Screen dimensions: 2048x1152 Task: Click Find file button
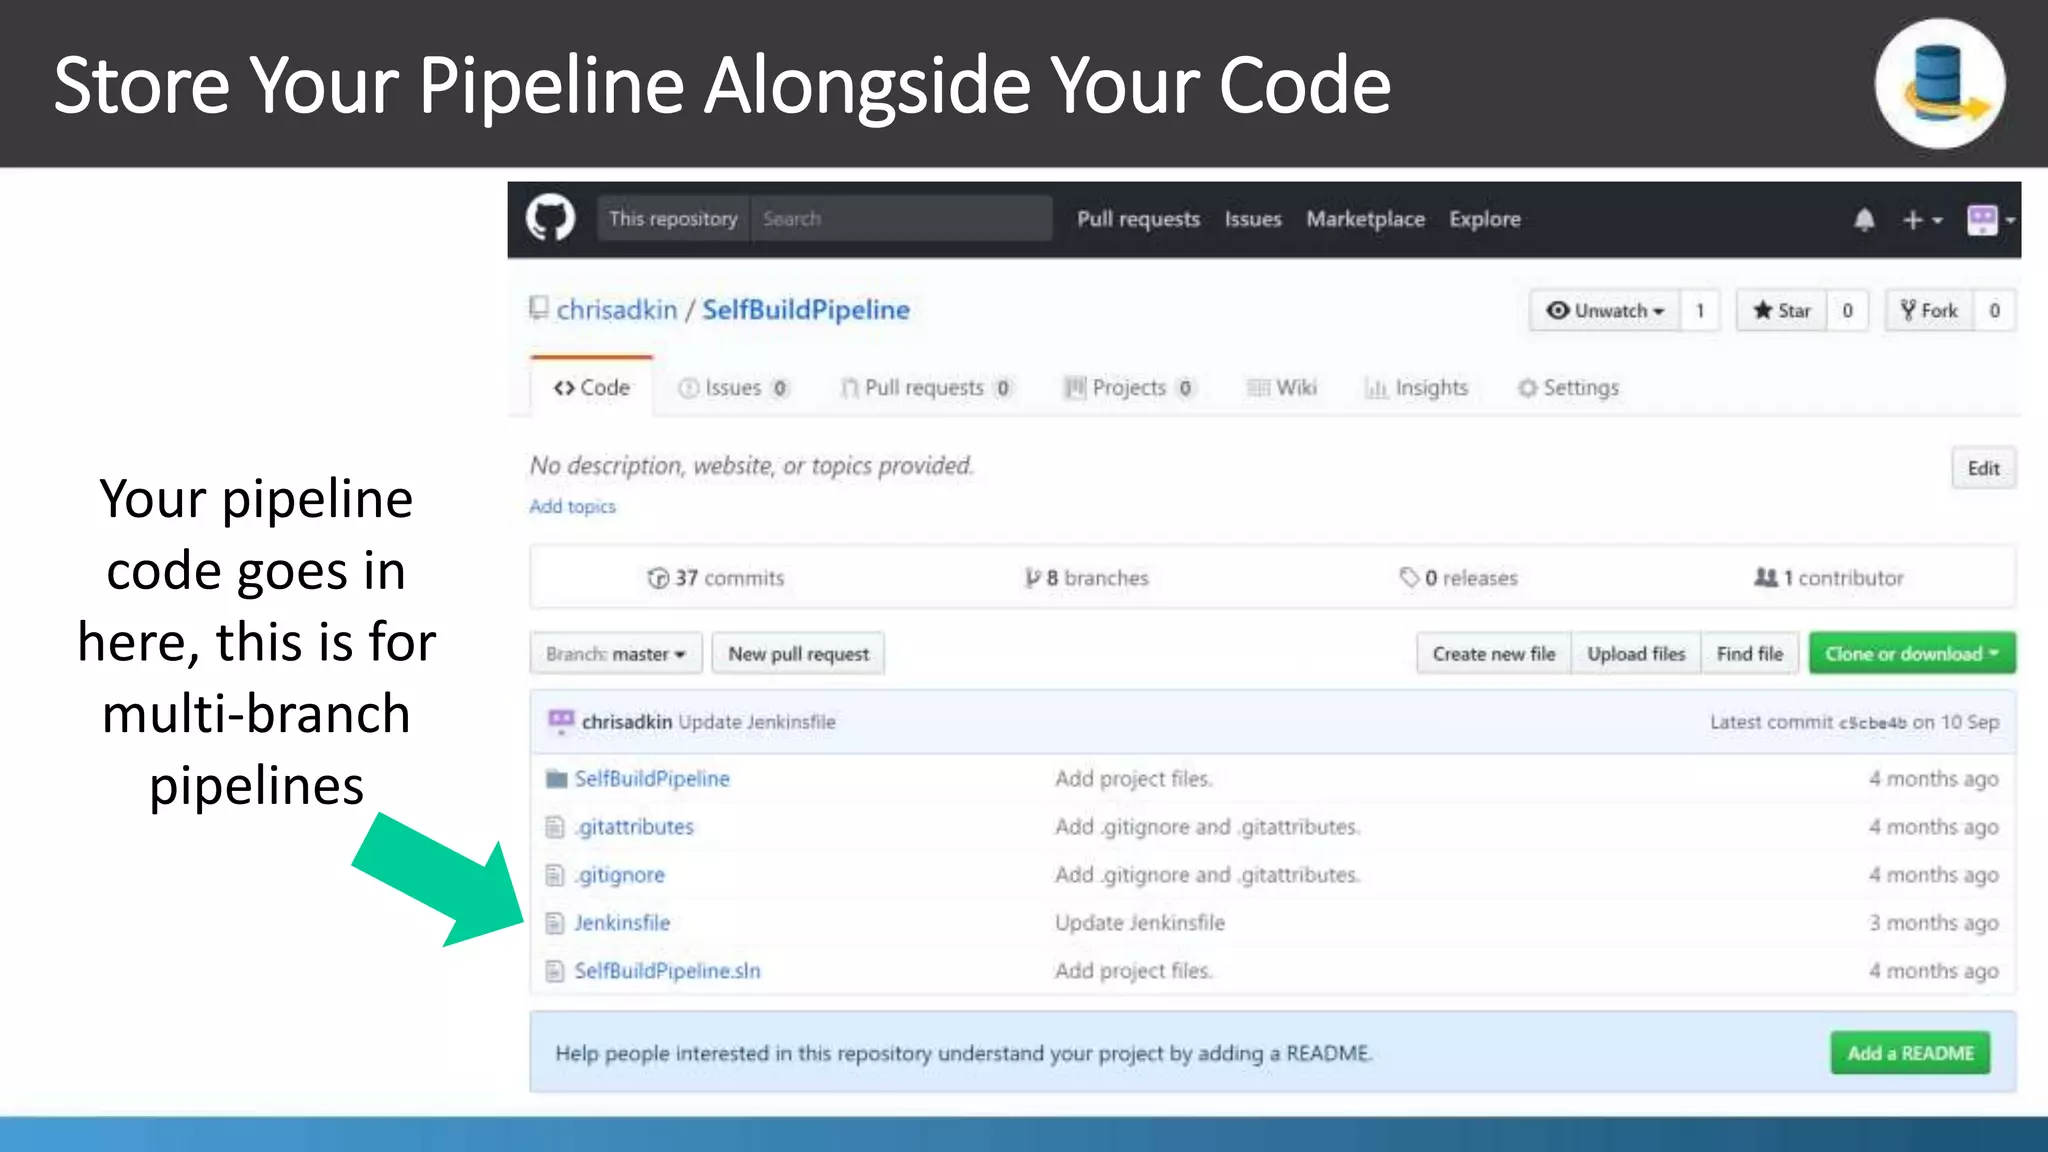(x=1750, y=654)
